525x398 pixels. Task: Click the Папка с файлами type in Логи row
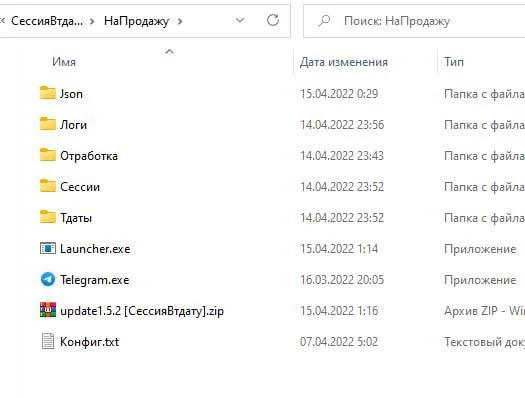click(x=484, y=125)
